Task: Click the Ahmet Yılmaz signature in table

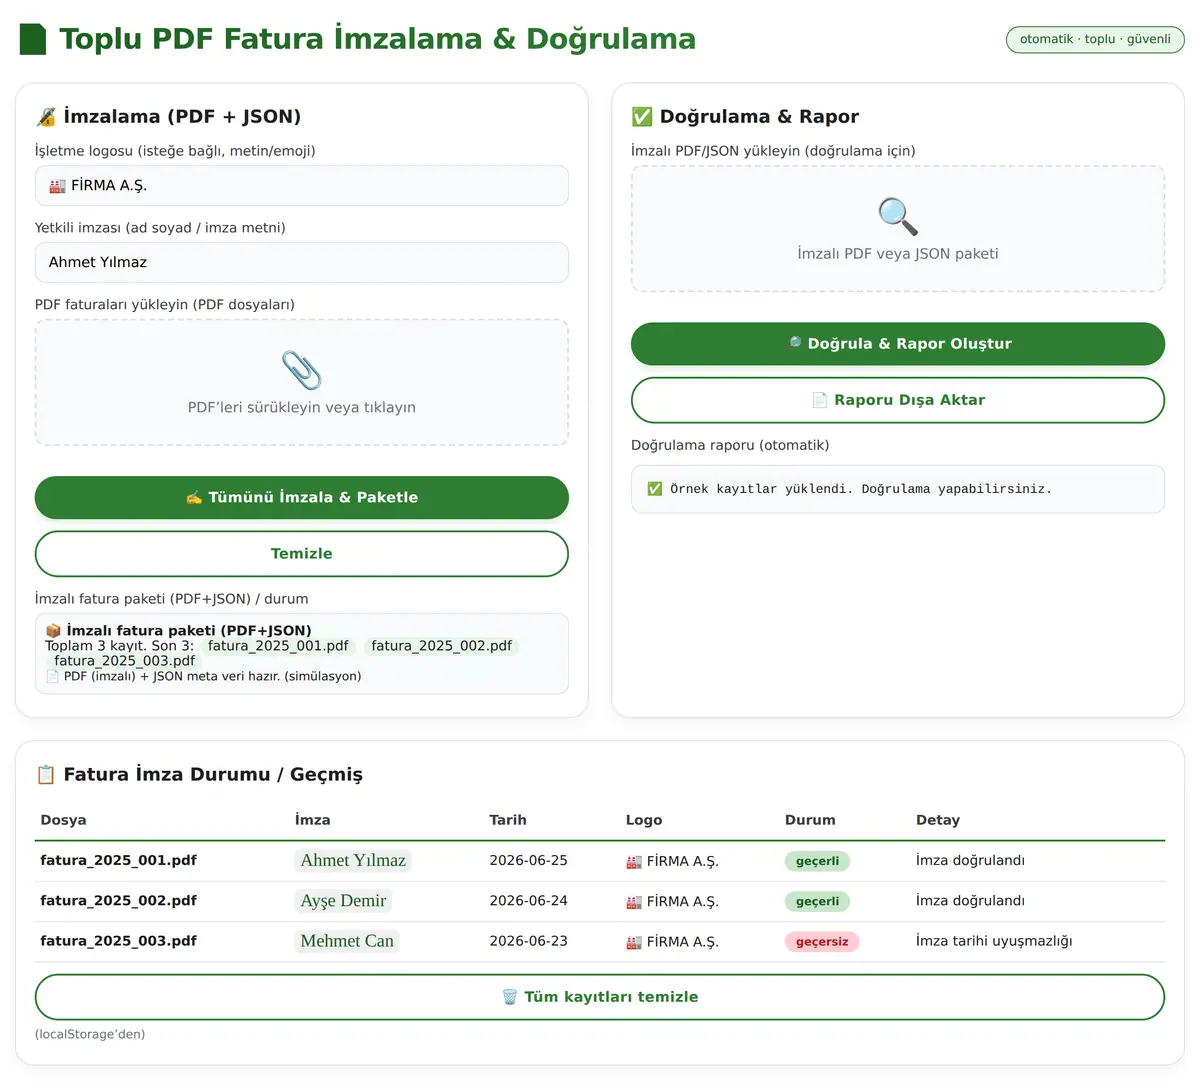Action: 353,861
